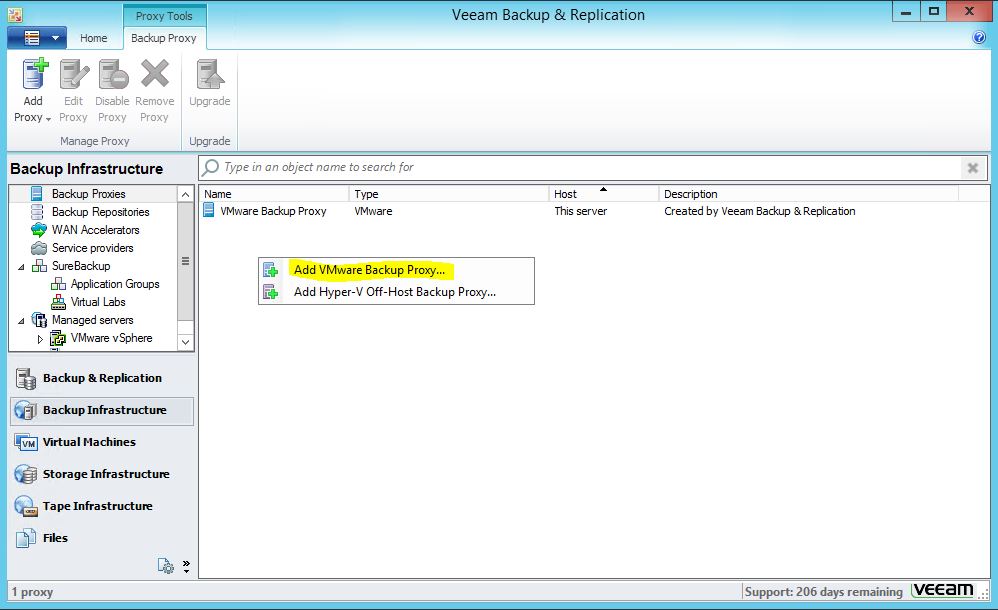998x610 pixels.
Task: Click the Backup Proxies tree icon
Action: [37, 194]
